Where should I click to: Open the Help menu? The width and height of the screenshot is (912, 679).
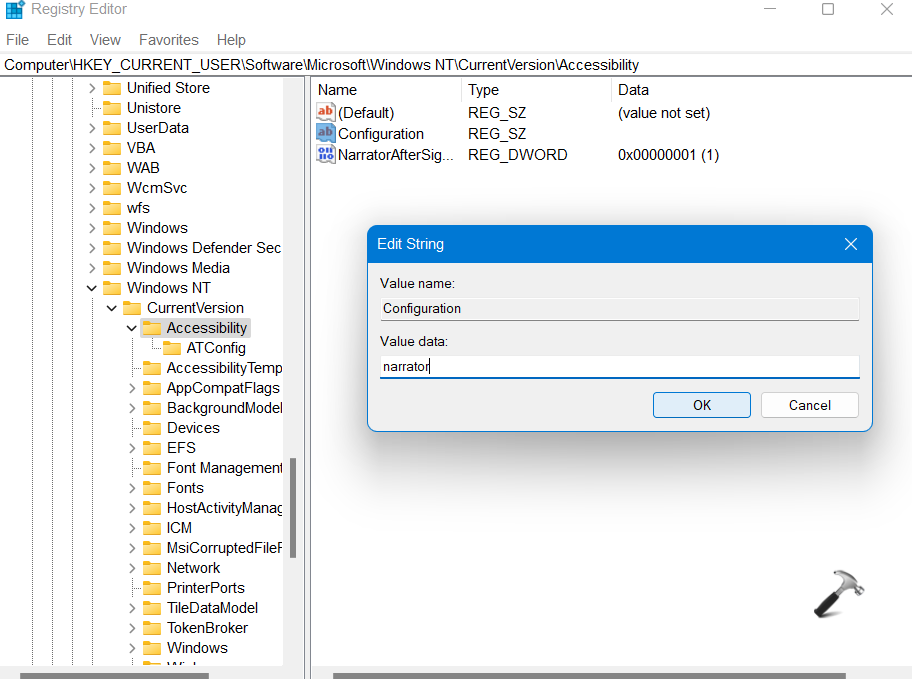tap(231, 40)
